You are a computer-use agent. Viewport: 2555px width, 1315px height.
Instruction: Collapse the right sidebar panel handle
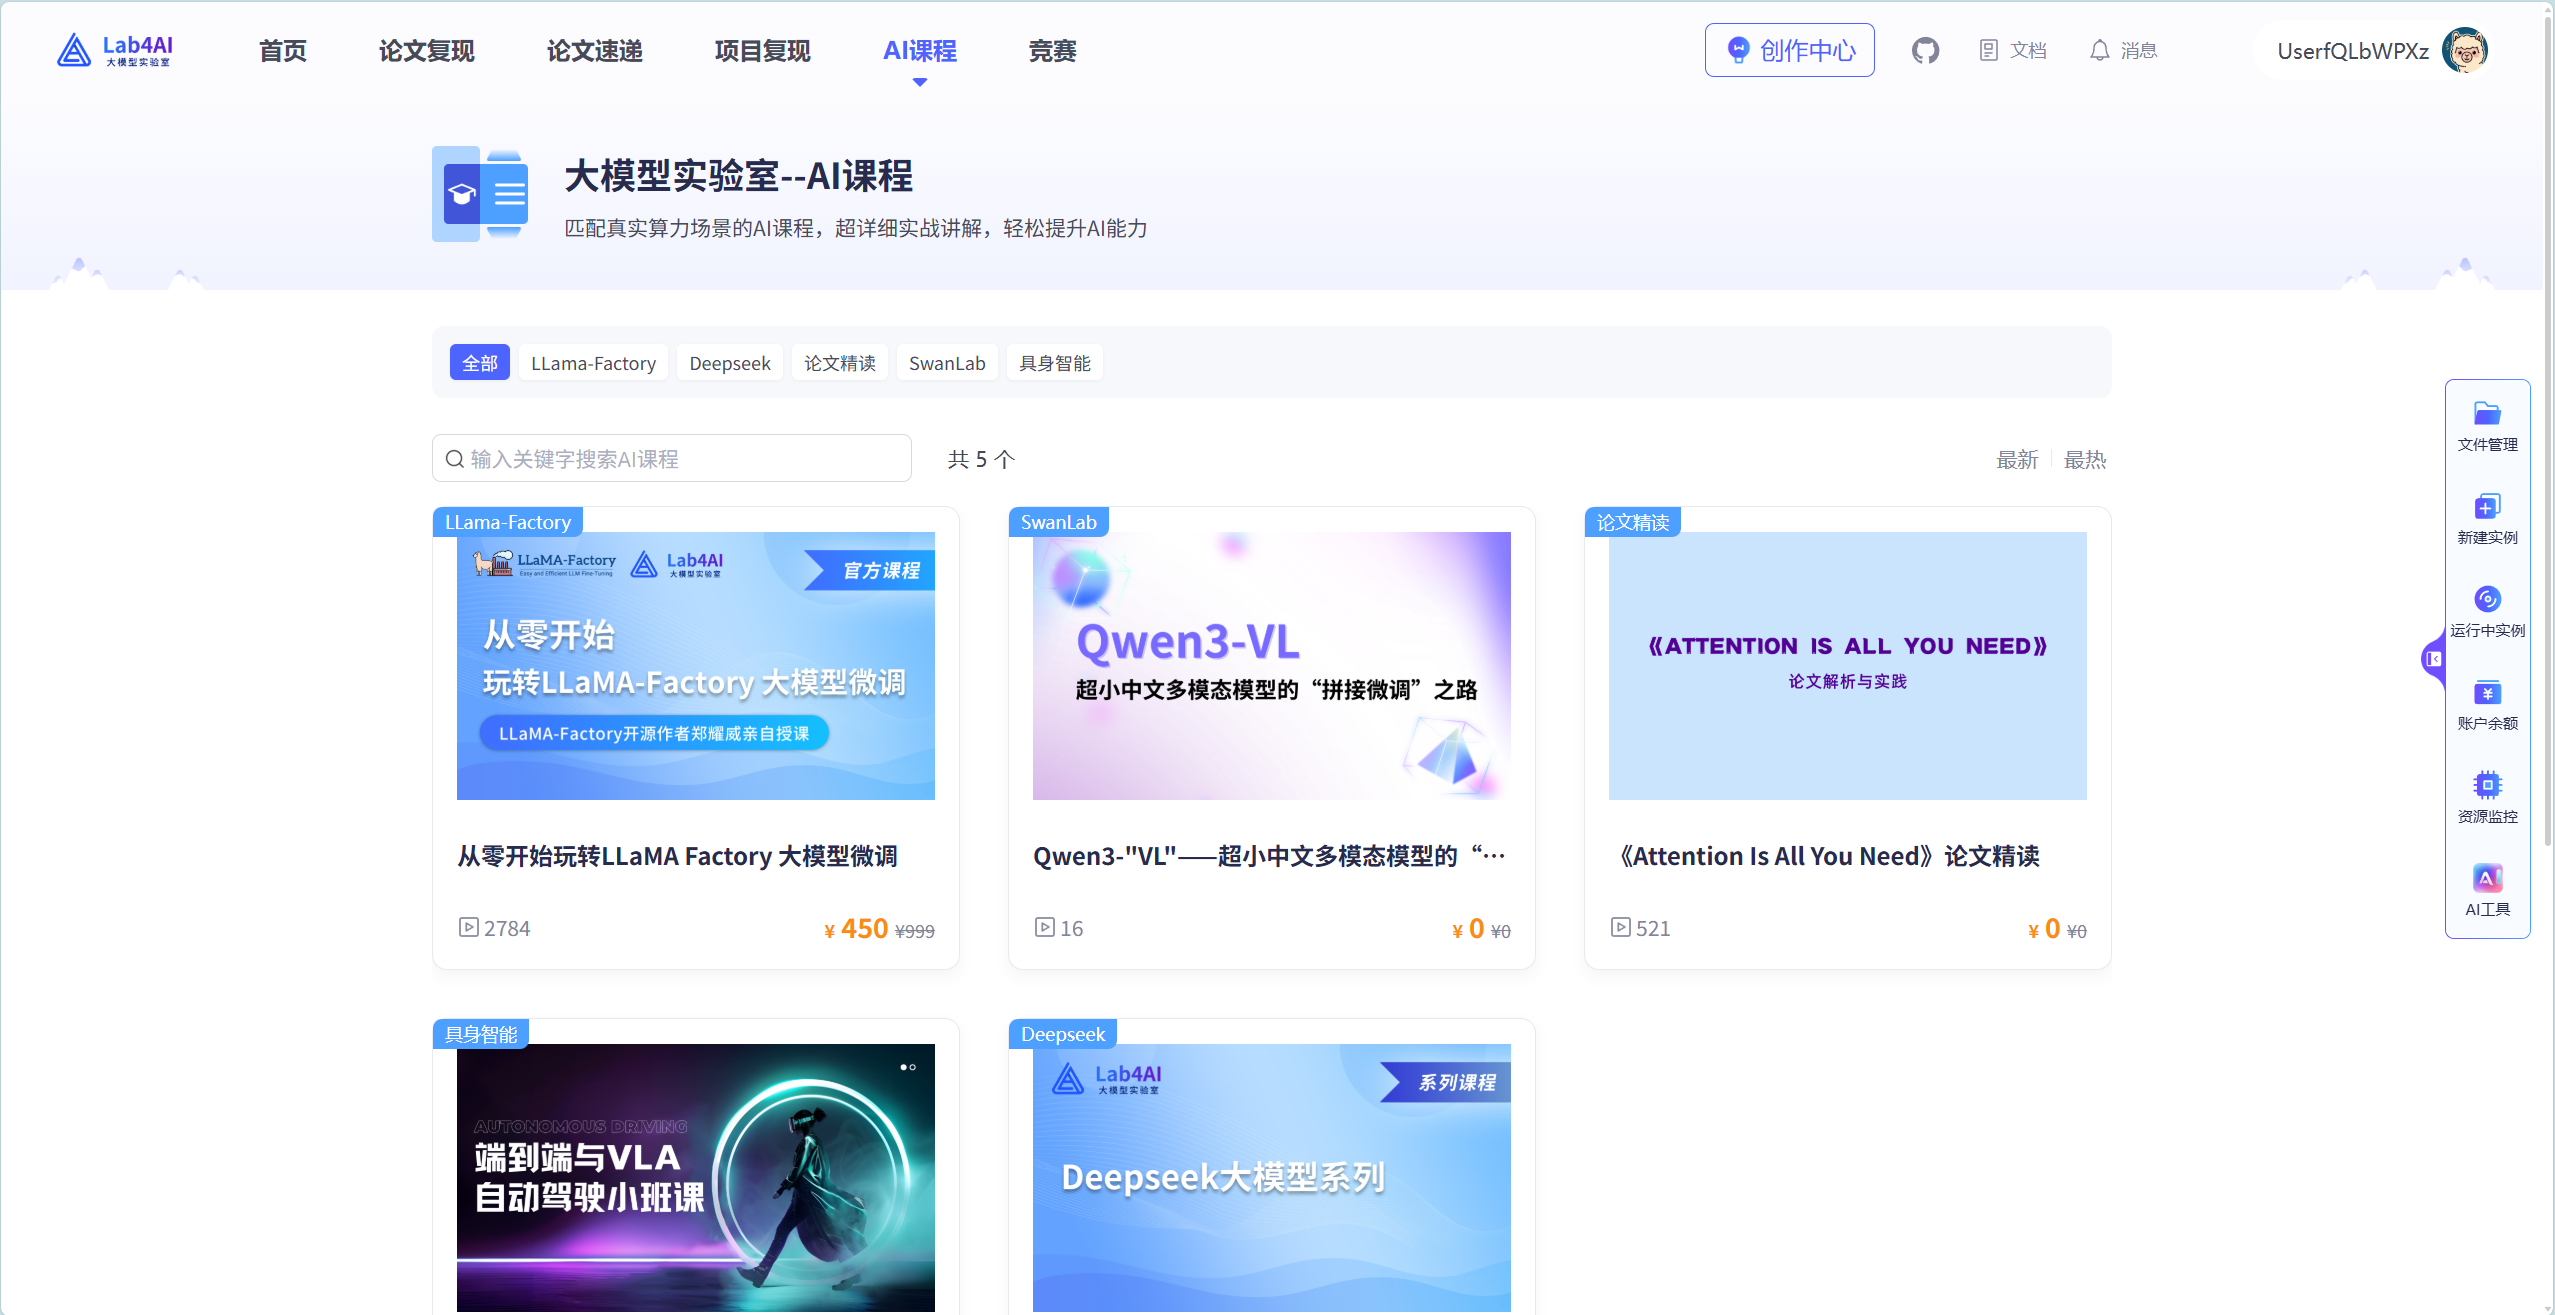(x=2433, y=659)
